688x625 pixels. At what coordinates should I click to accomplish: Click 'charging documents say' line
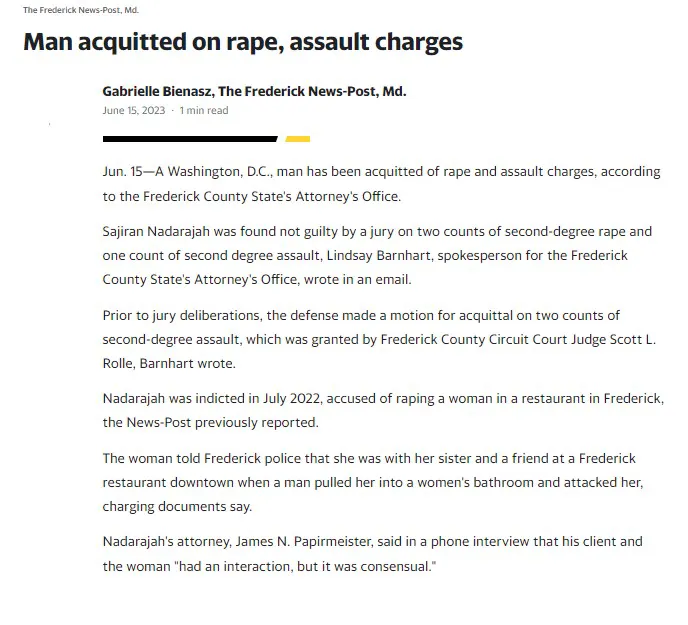(177, 506)
